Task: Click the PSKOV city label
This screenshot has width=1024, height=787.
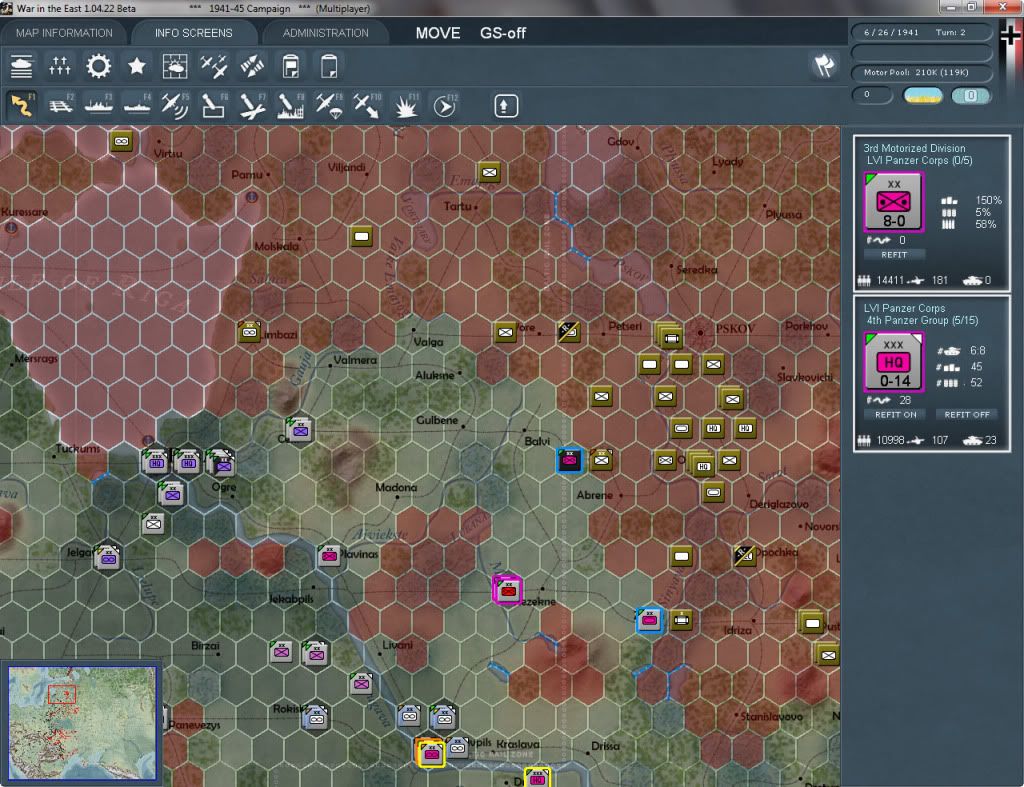Action: 735,329
